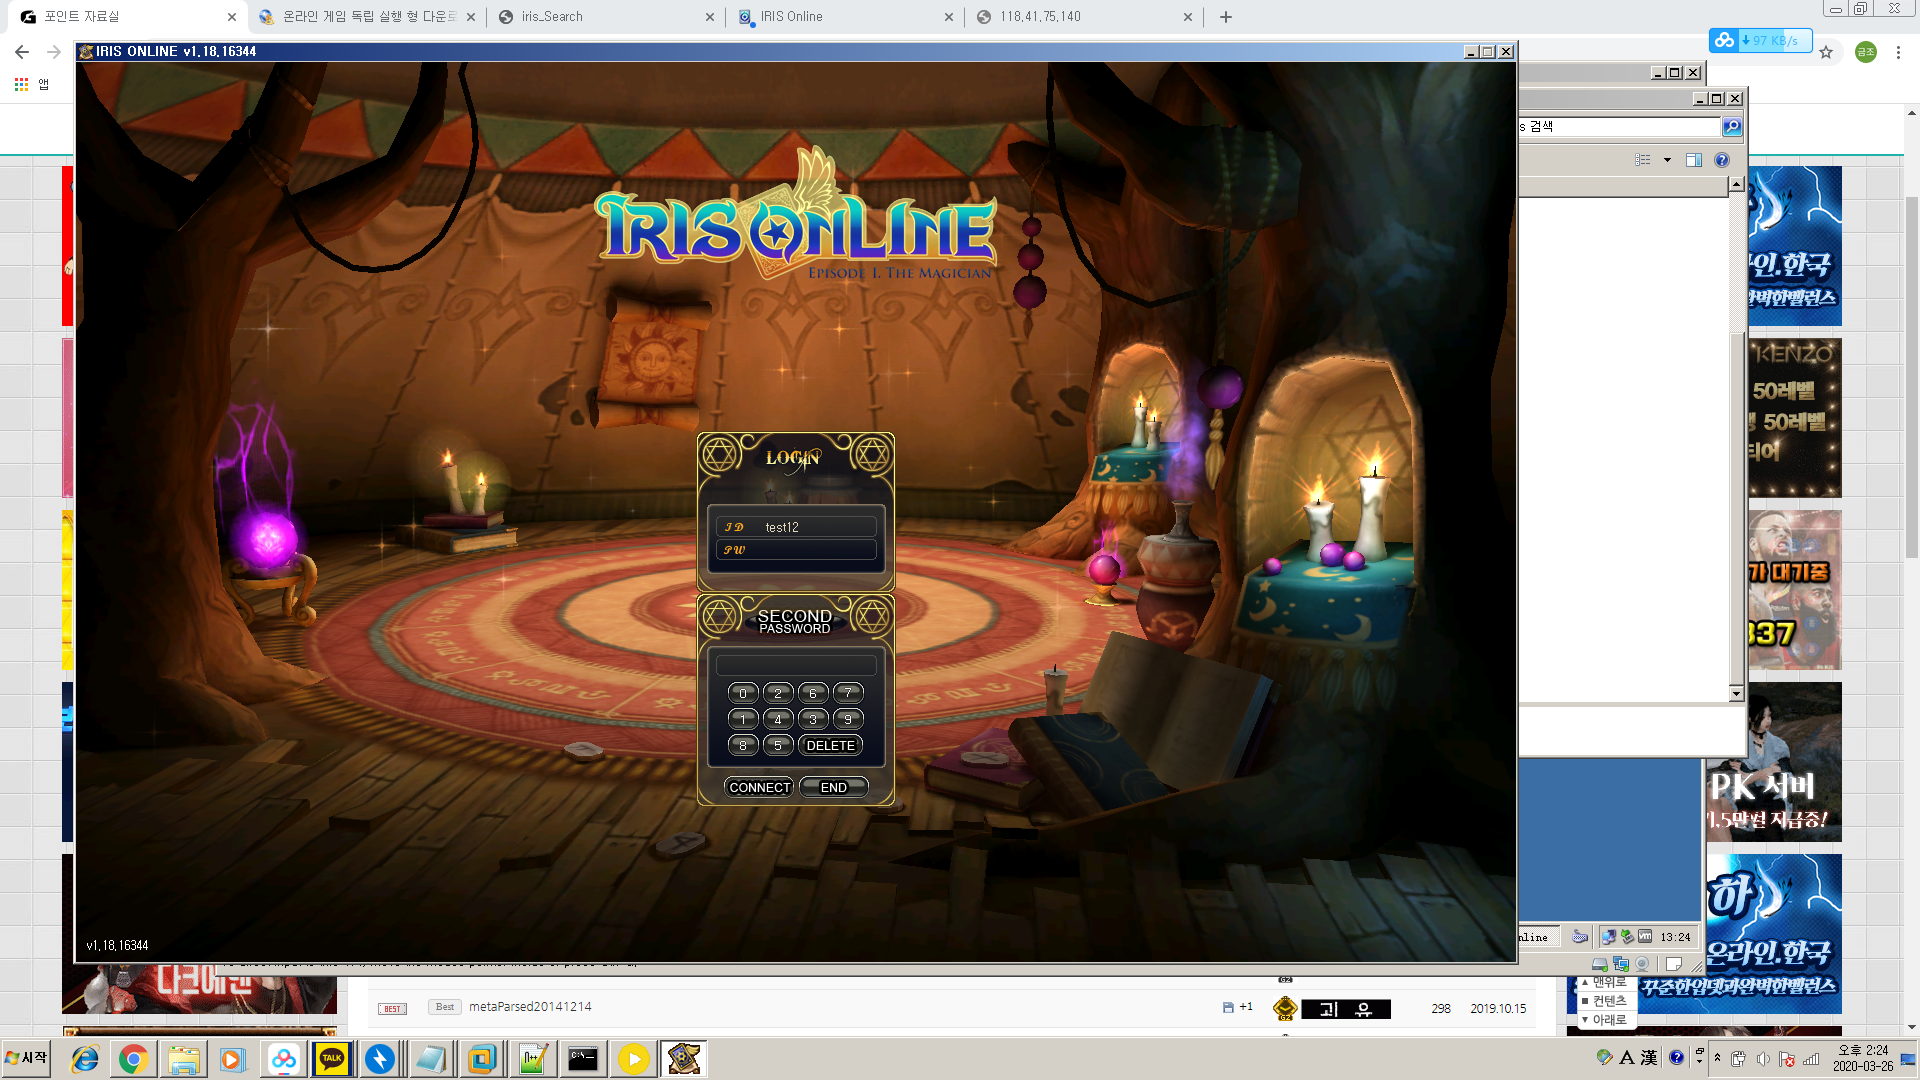Open Explorer help question mark icon
Image resolution: width=1920 pixels, height=1080 pixels.
(x=1721, y=160)
